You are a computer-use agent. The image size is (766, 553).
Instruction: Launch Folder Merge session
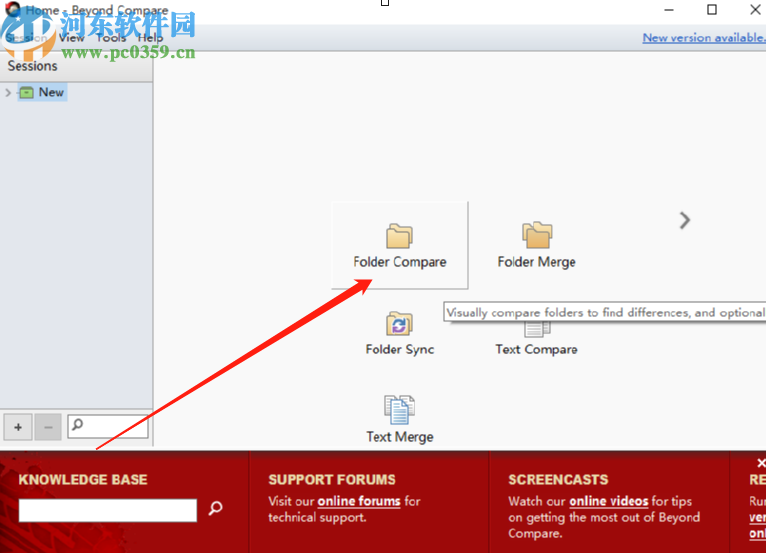(x=536, y=245)
